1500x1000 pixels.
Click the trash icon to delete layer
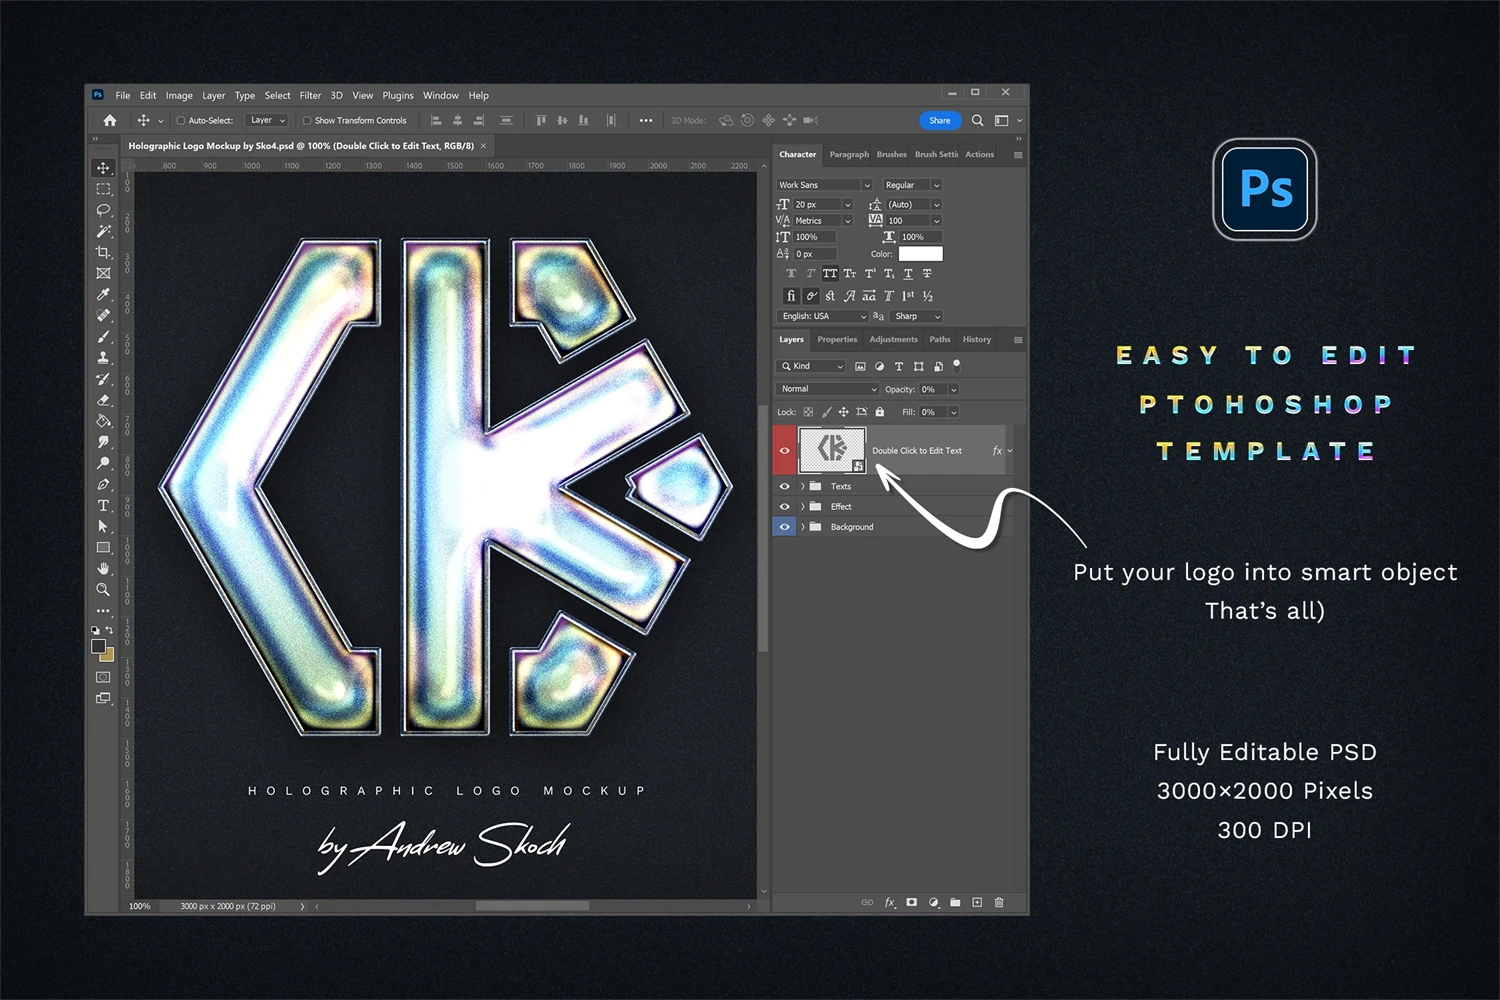998,902
